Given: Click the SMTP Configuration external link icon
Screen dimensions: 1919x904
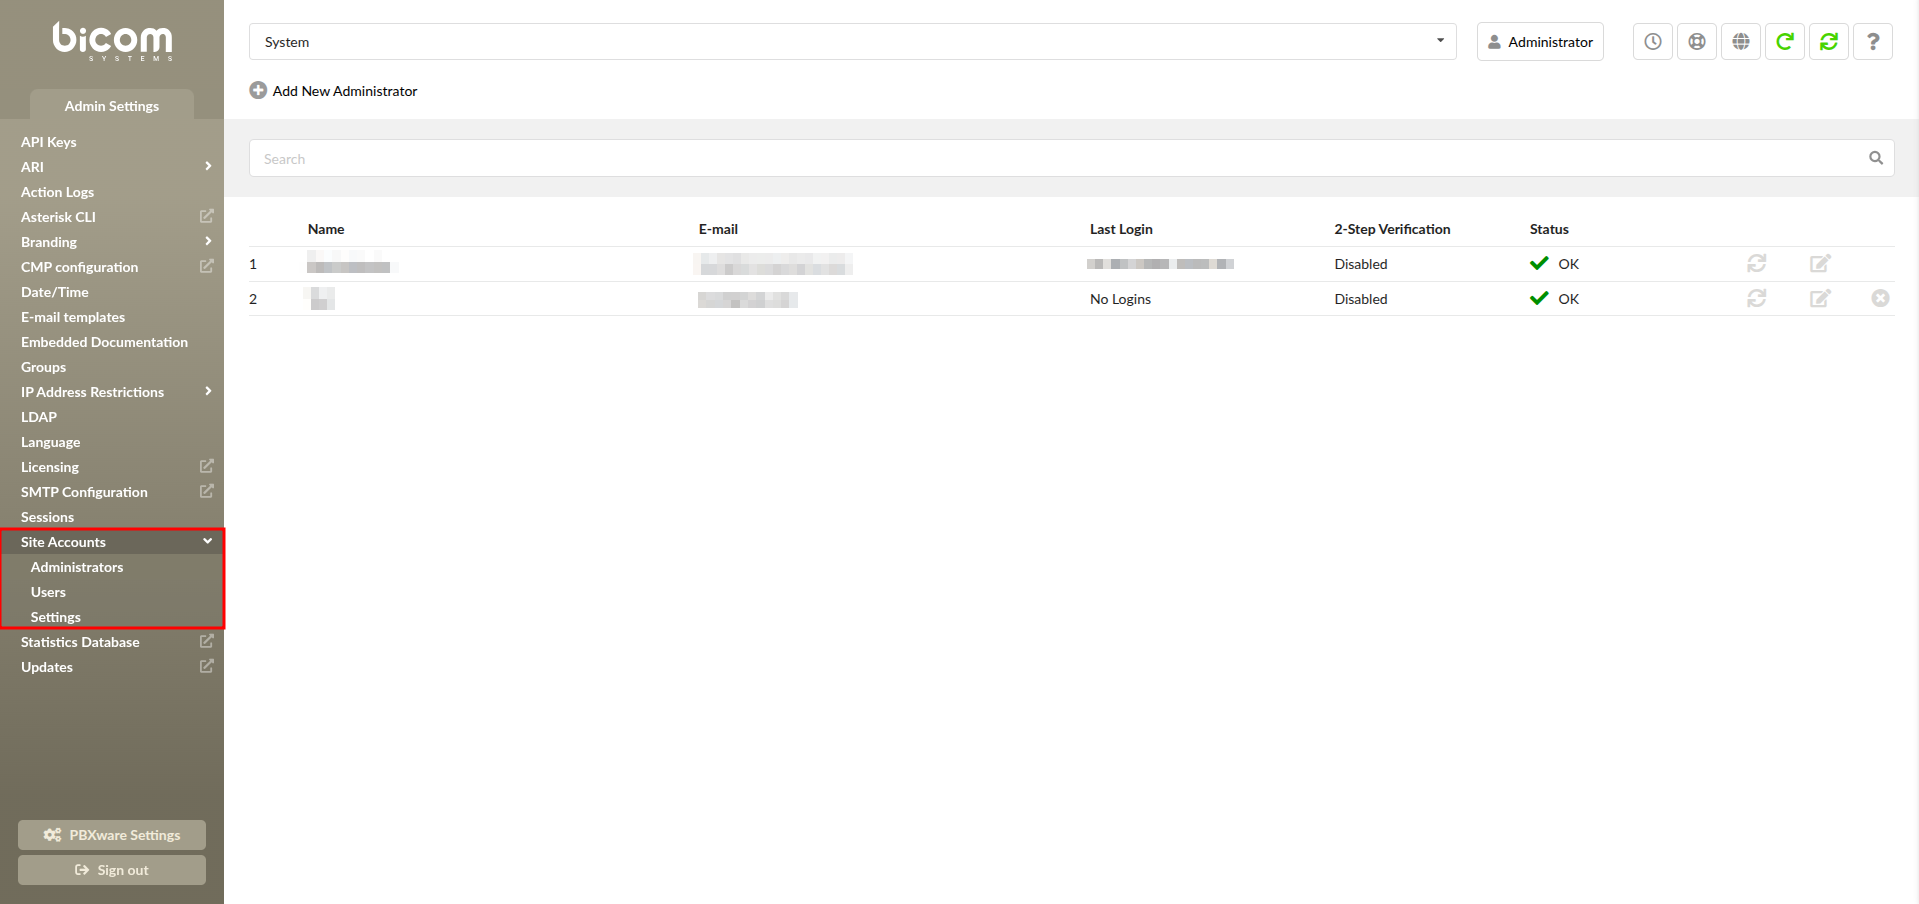Looking at the screenshot, I should pyautogui.click(x=207, y=491).
